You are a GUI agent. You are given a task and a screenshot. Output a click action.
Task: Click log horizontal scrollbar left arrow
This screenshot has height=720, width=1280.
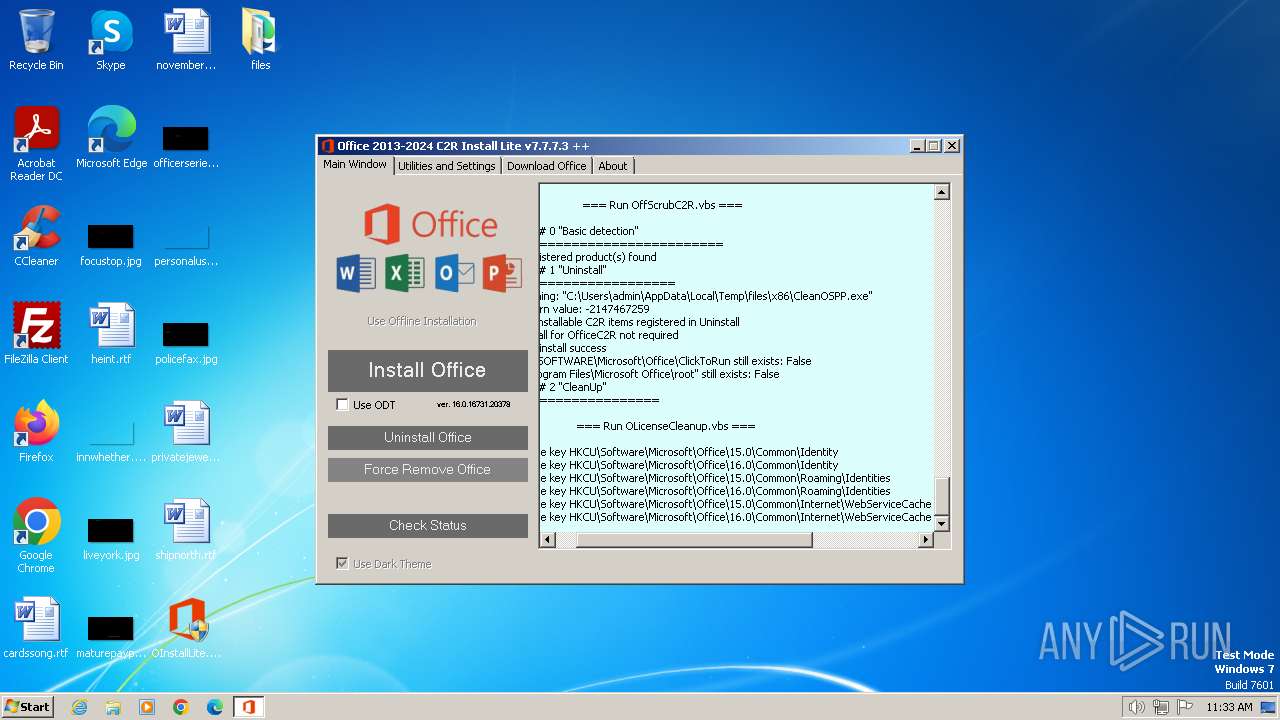pos(548,540)
